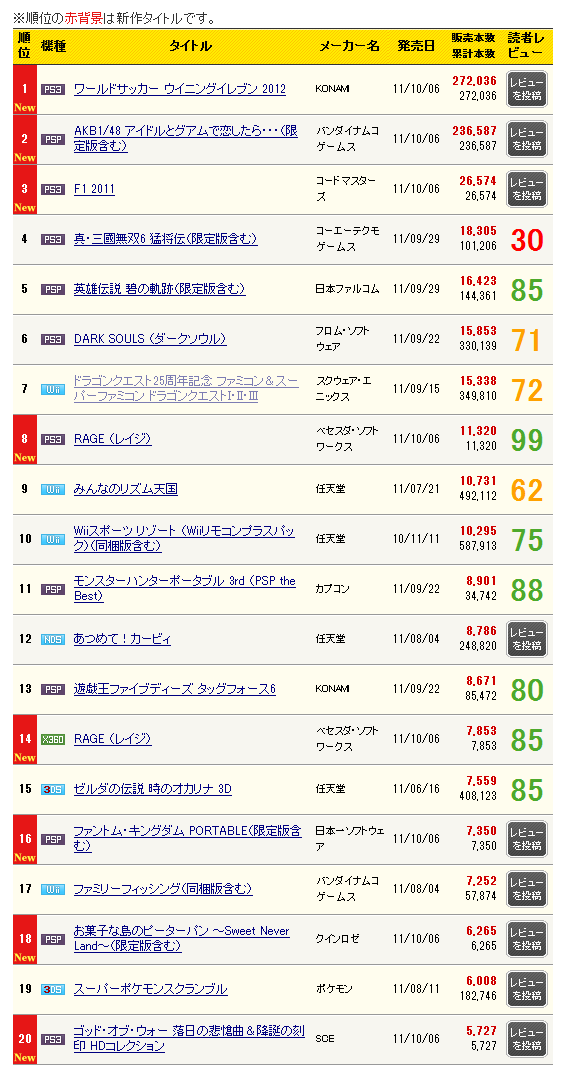Click X360 icon in rank 14 RAGE row

click(53, 739)
